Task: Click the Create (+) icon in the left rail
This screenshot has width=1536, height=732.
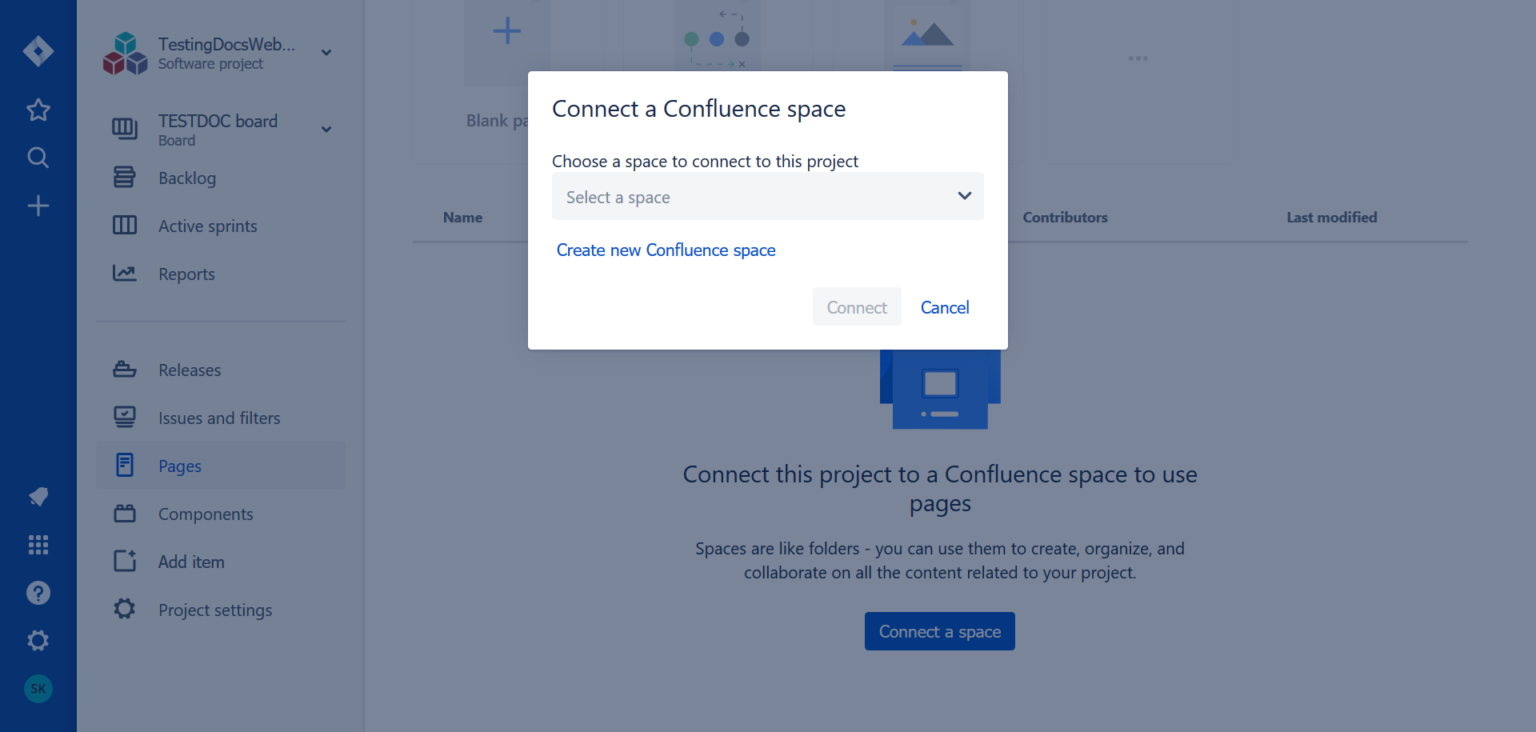Action: pos(38,205)
